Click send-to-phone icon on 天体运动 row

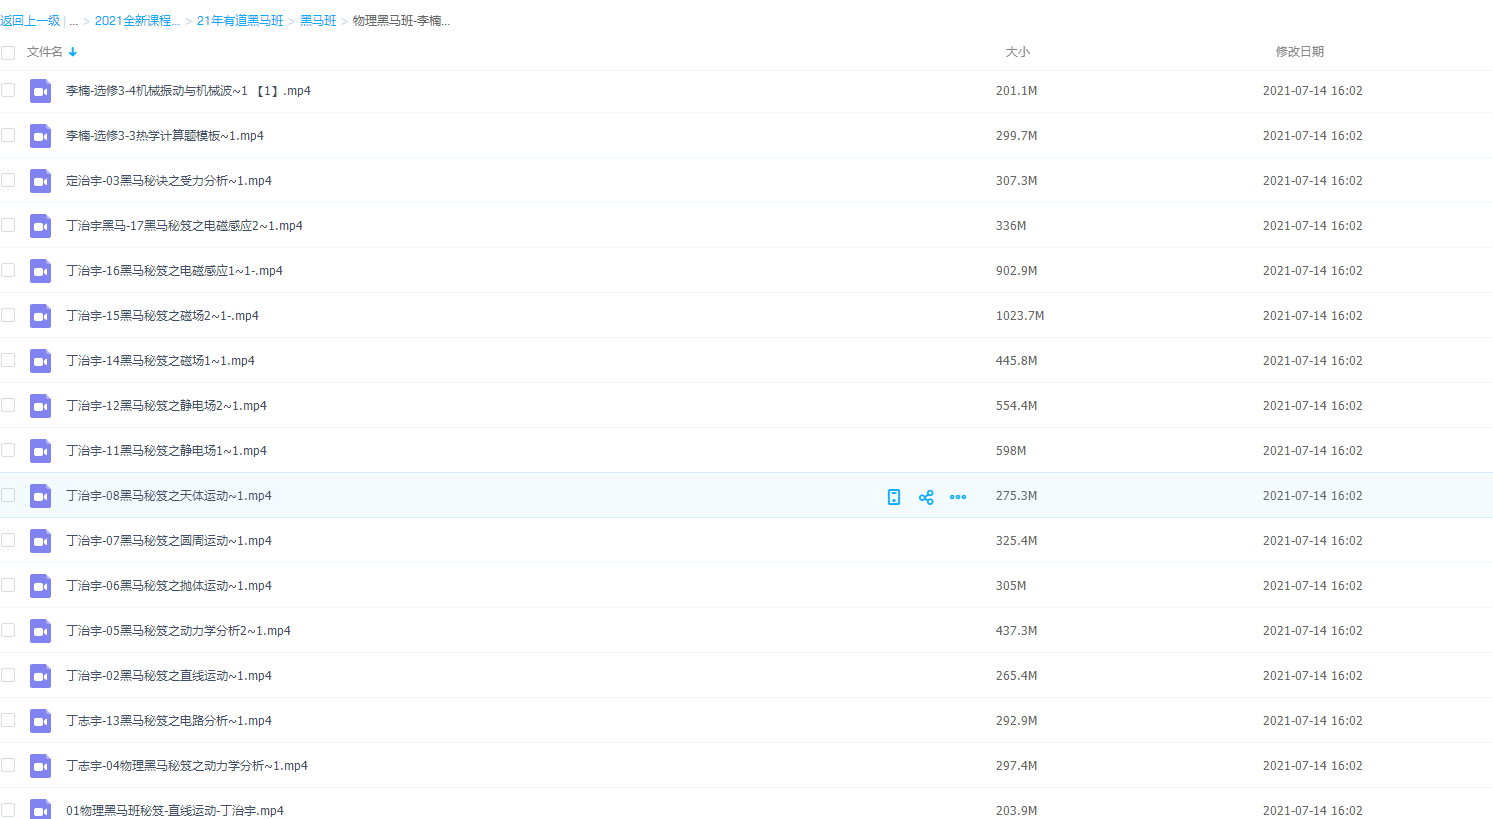(894, 497)
